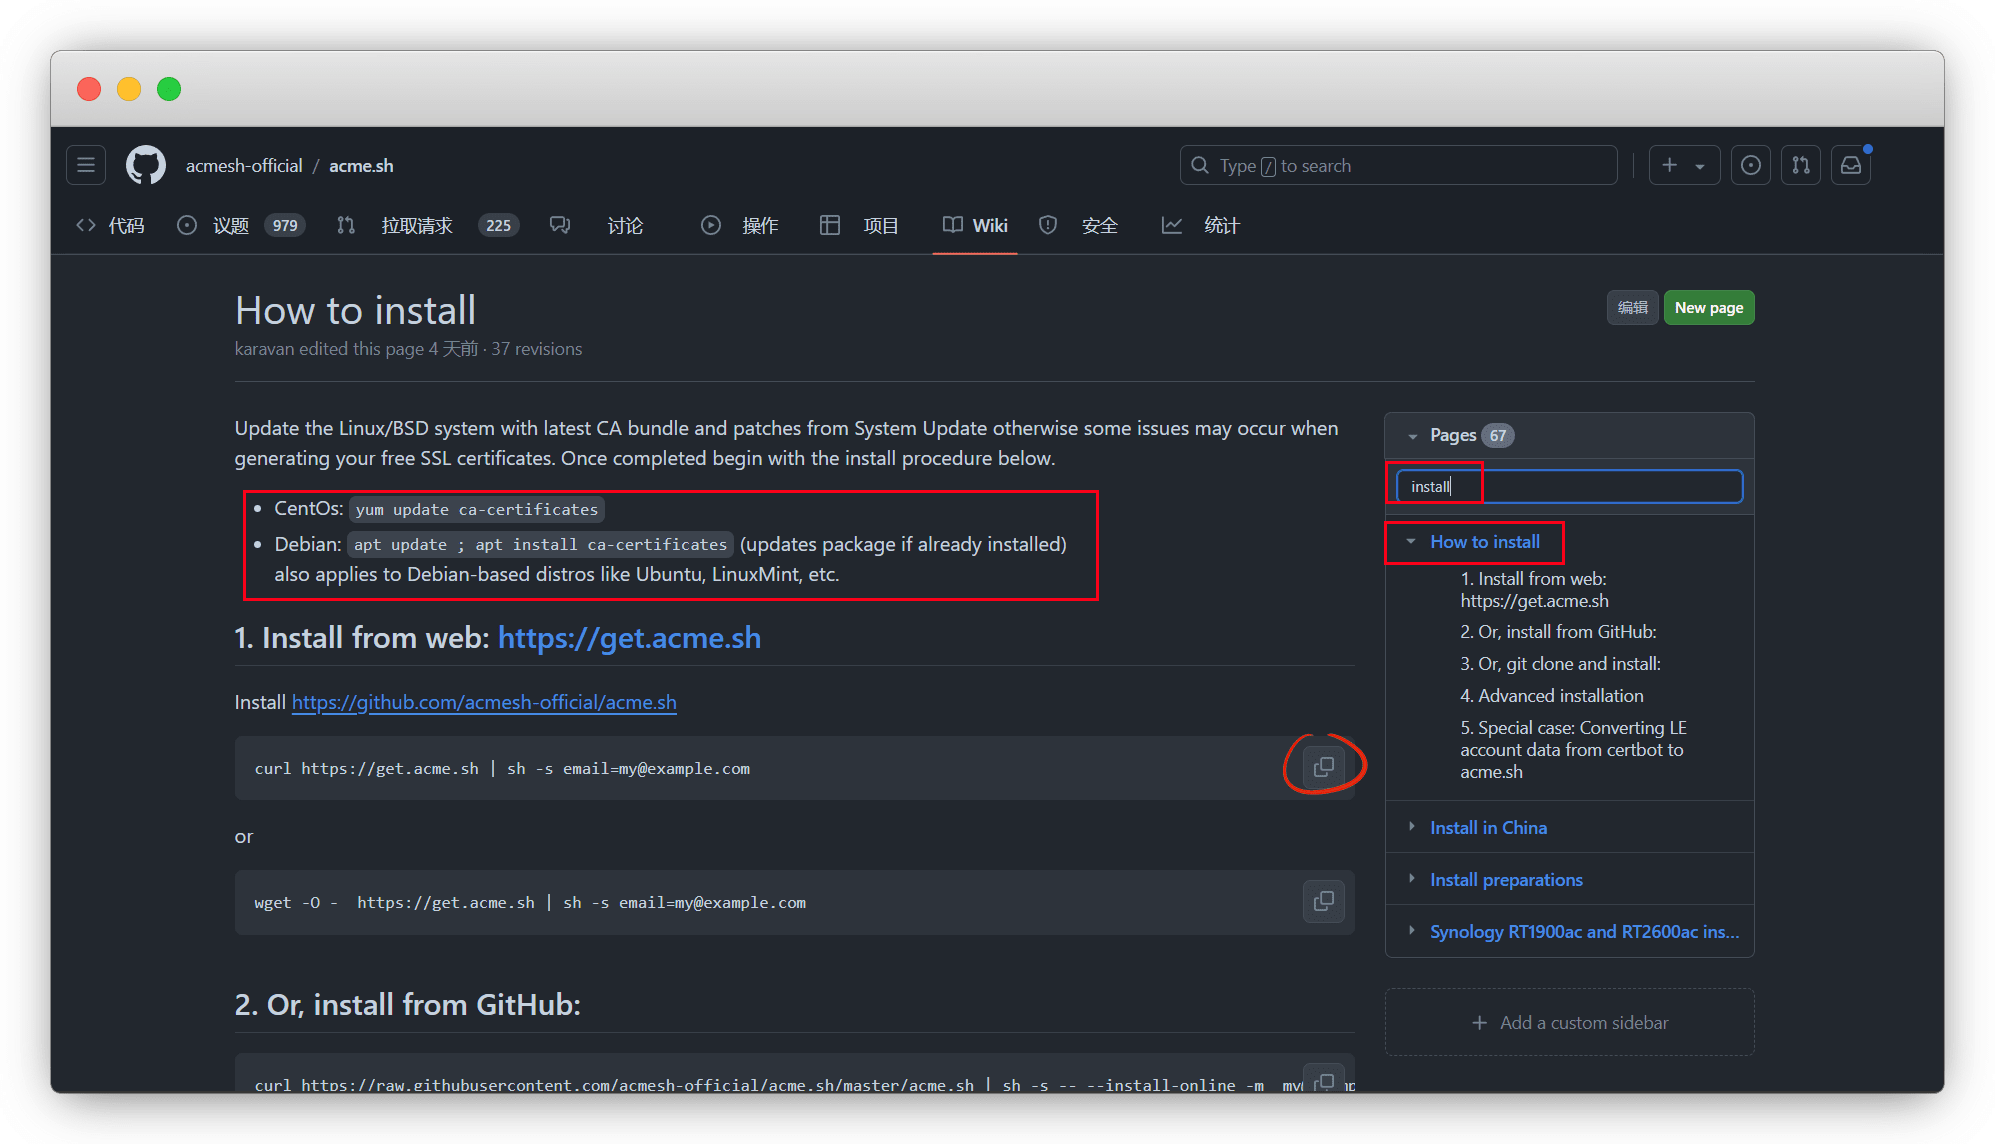Collapse the Pages sidebar section

1412,436
